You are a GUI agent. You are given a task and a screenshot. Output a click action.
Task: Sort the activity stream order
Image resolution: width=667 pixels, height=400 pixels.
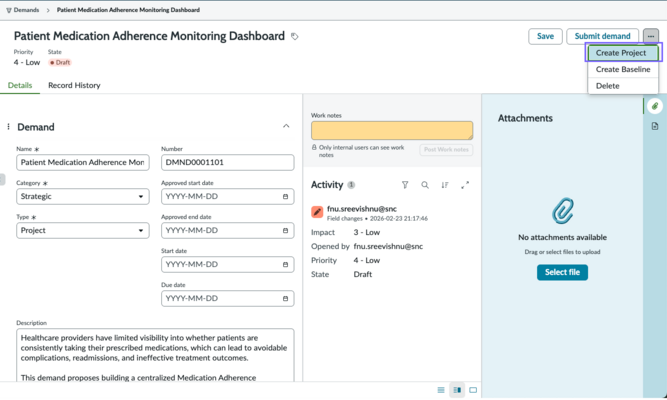445,185
